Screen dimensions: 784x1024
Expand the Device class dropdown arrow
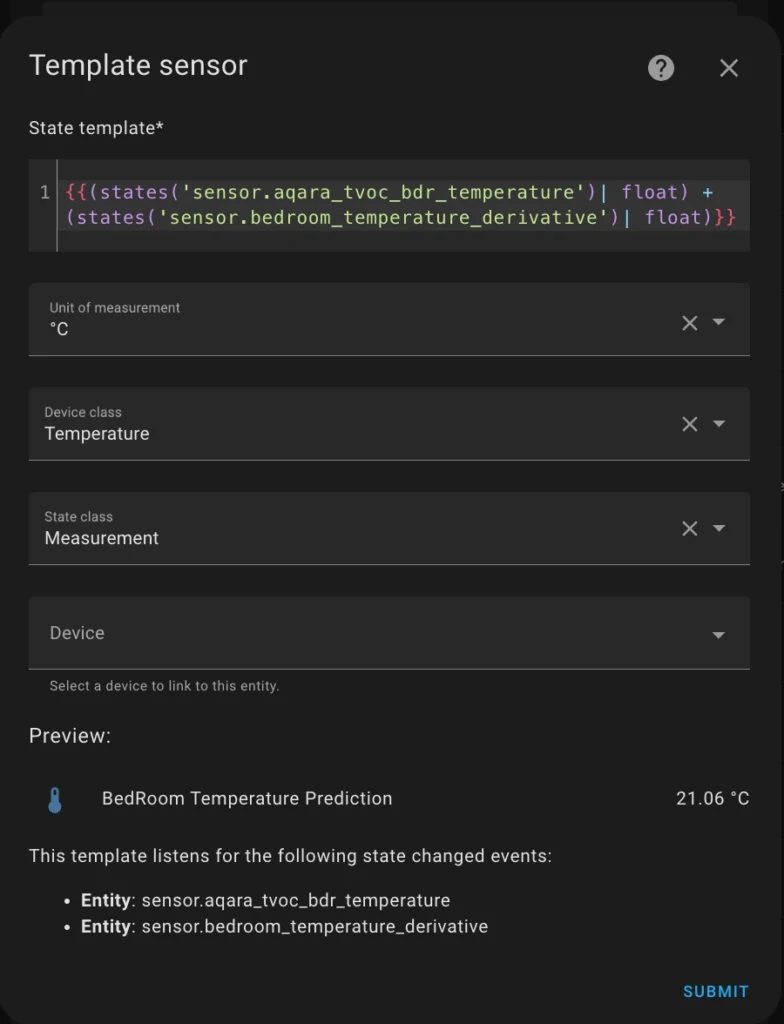(x=719, y=424)
